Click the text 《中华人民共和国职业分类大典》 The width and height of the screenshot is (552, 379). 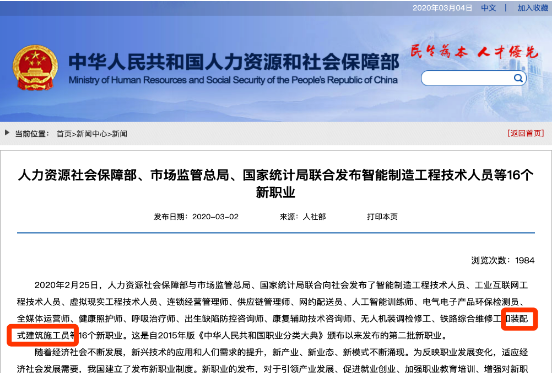[x=261, y=335]
